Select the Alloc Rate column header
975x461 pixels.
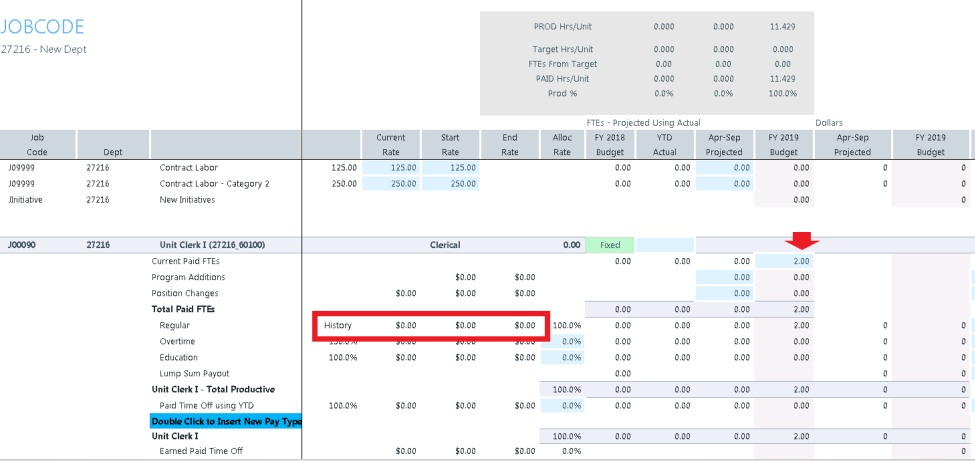click(x=562, y=144)
